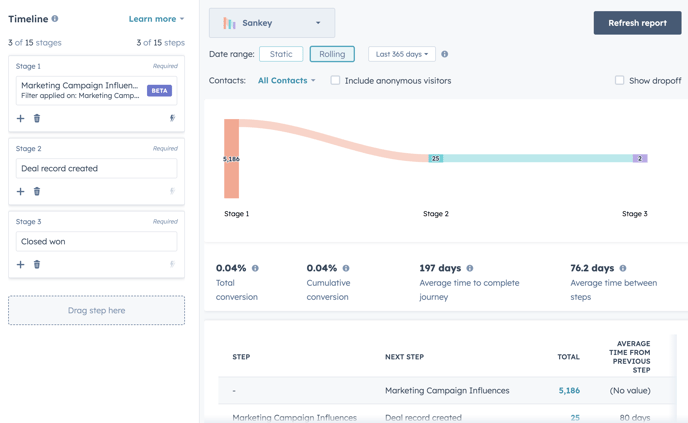Click the 76.2 days value

tap(592, 268)
